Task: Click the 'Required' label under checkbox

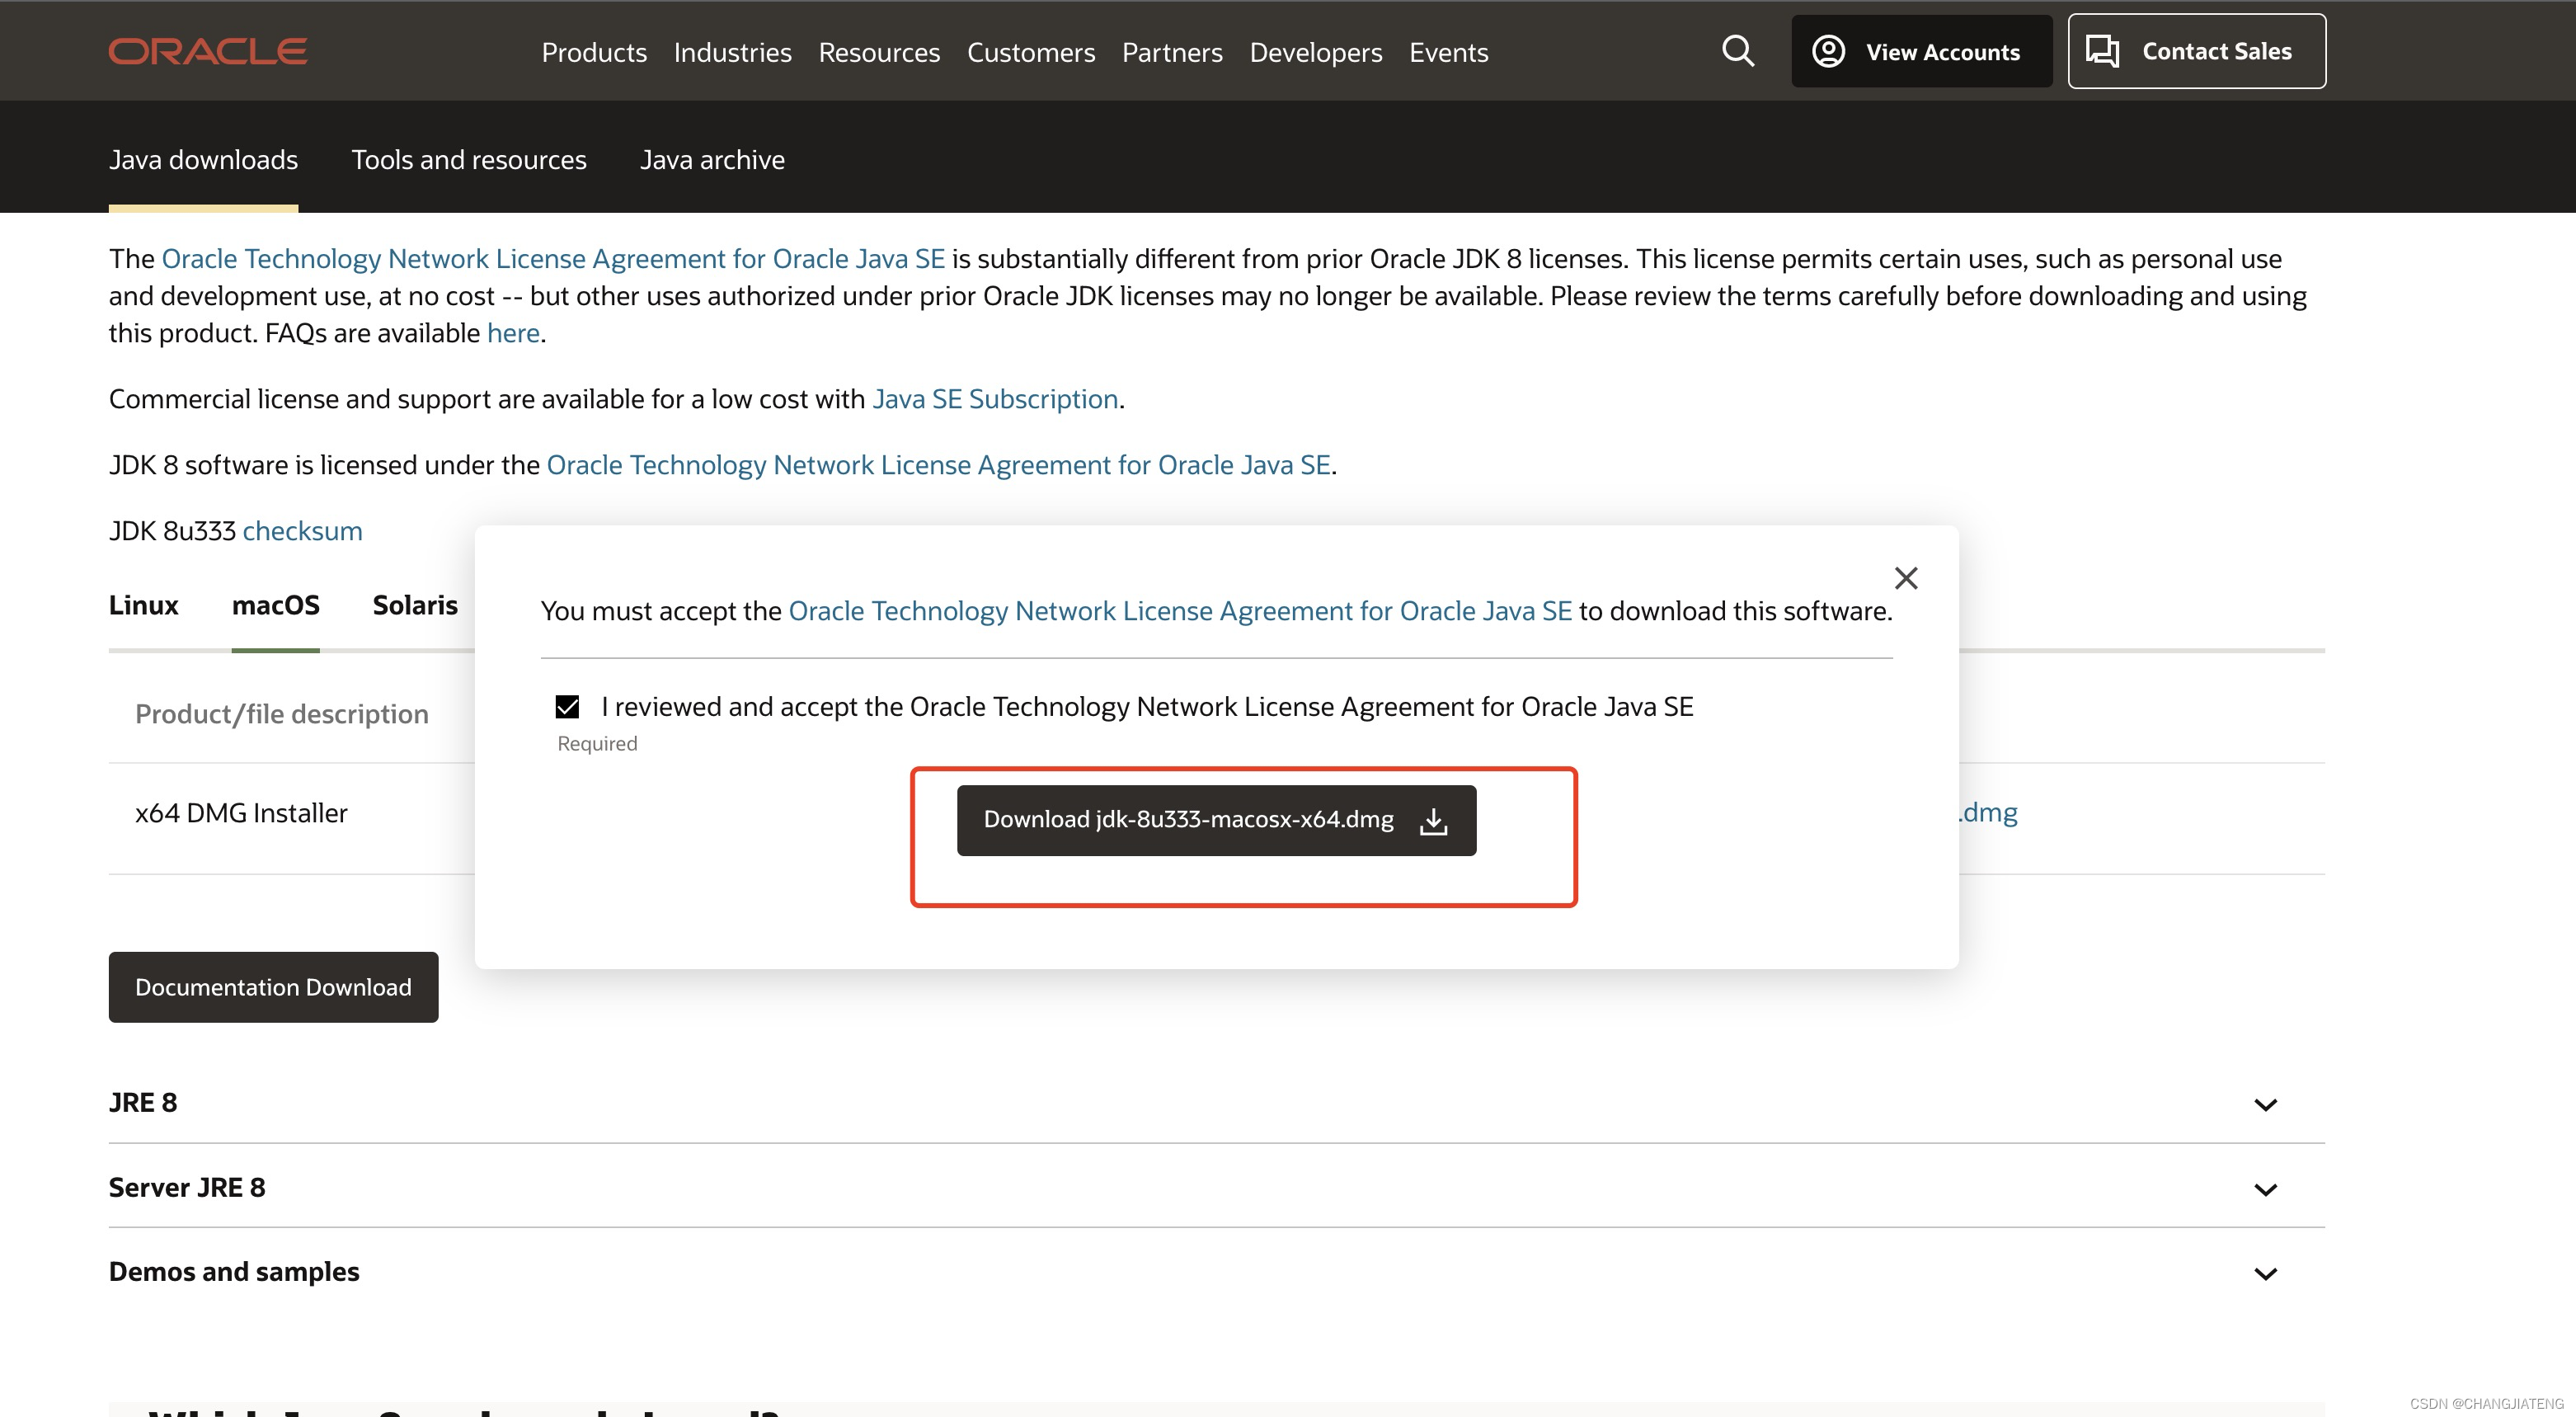Action: pyautogui.click(x=597, y=744)
